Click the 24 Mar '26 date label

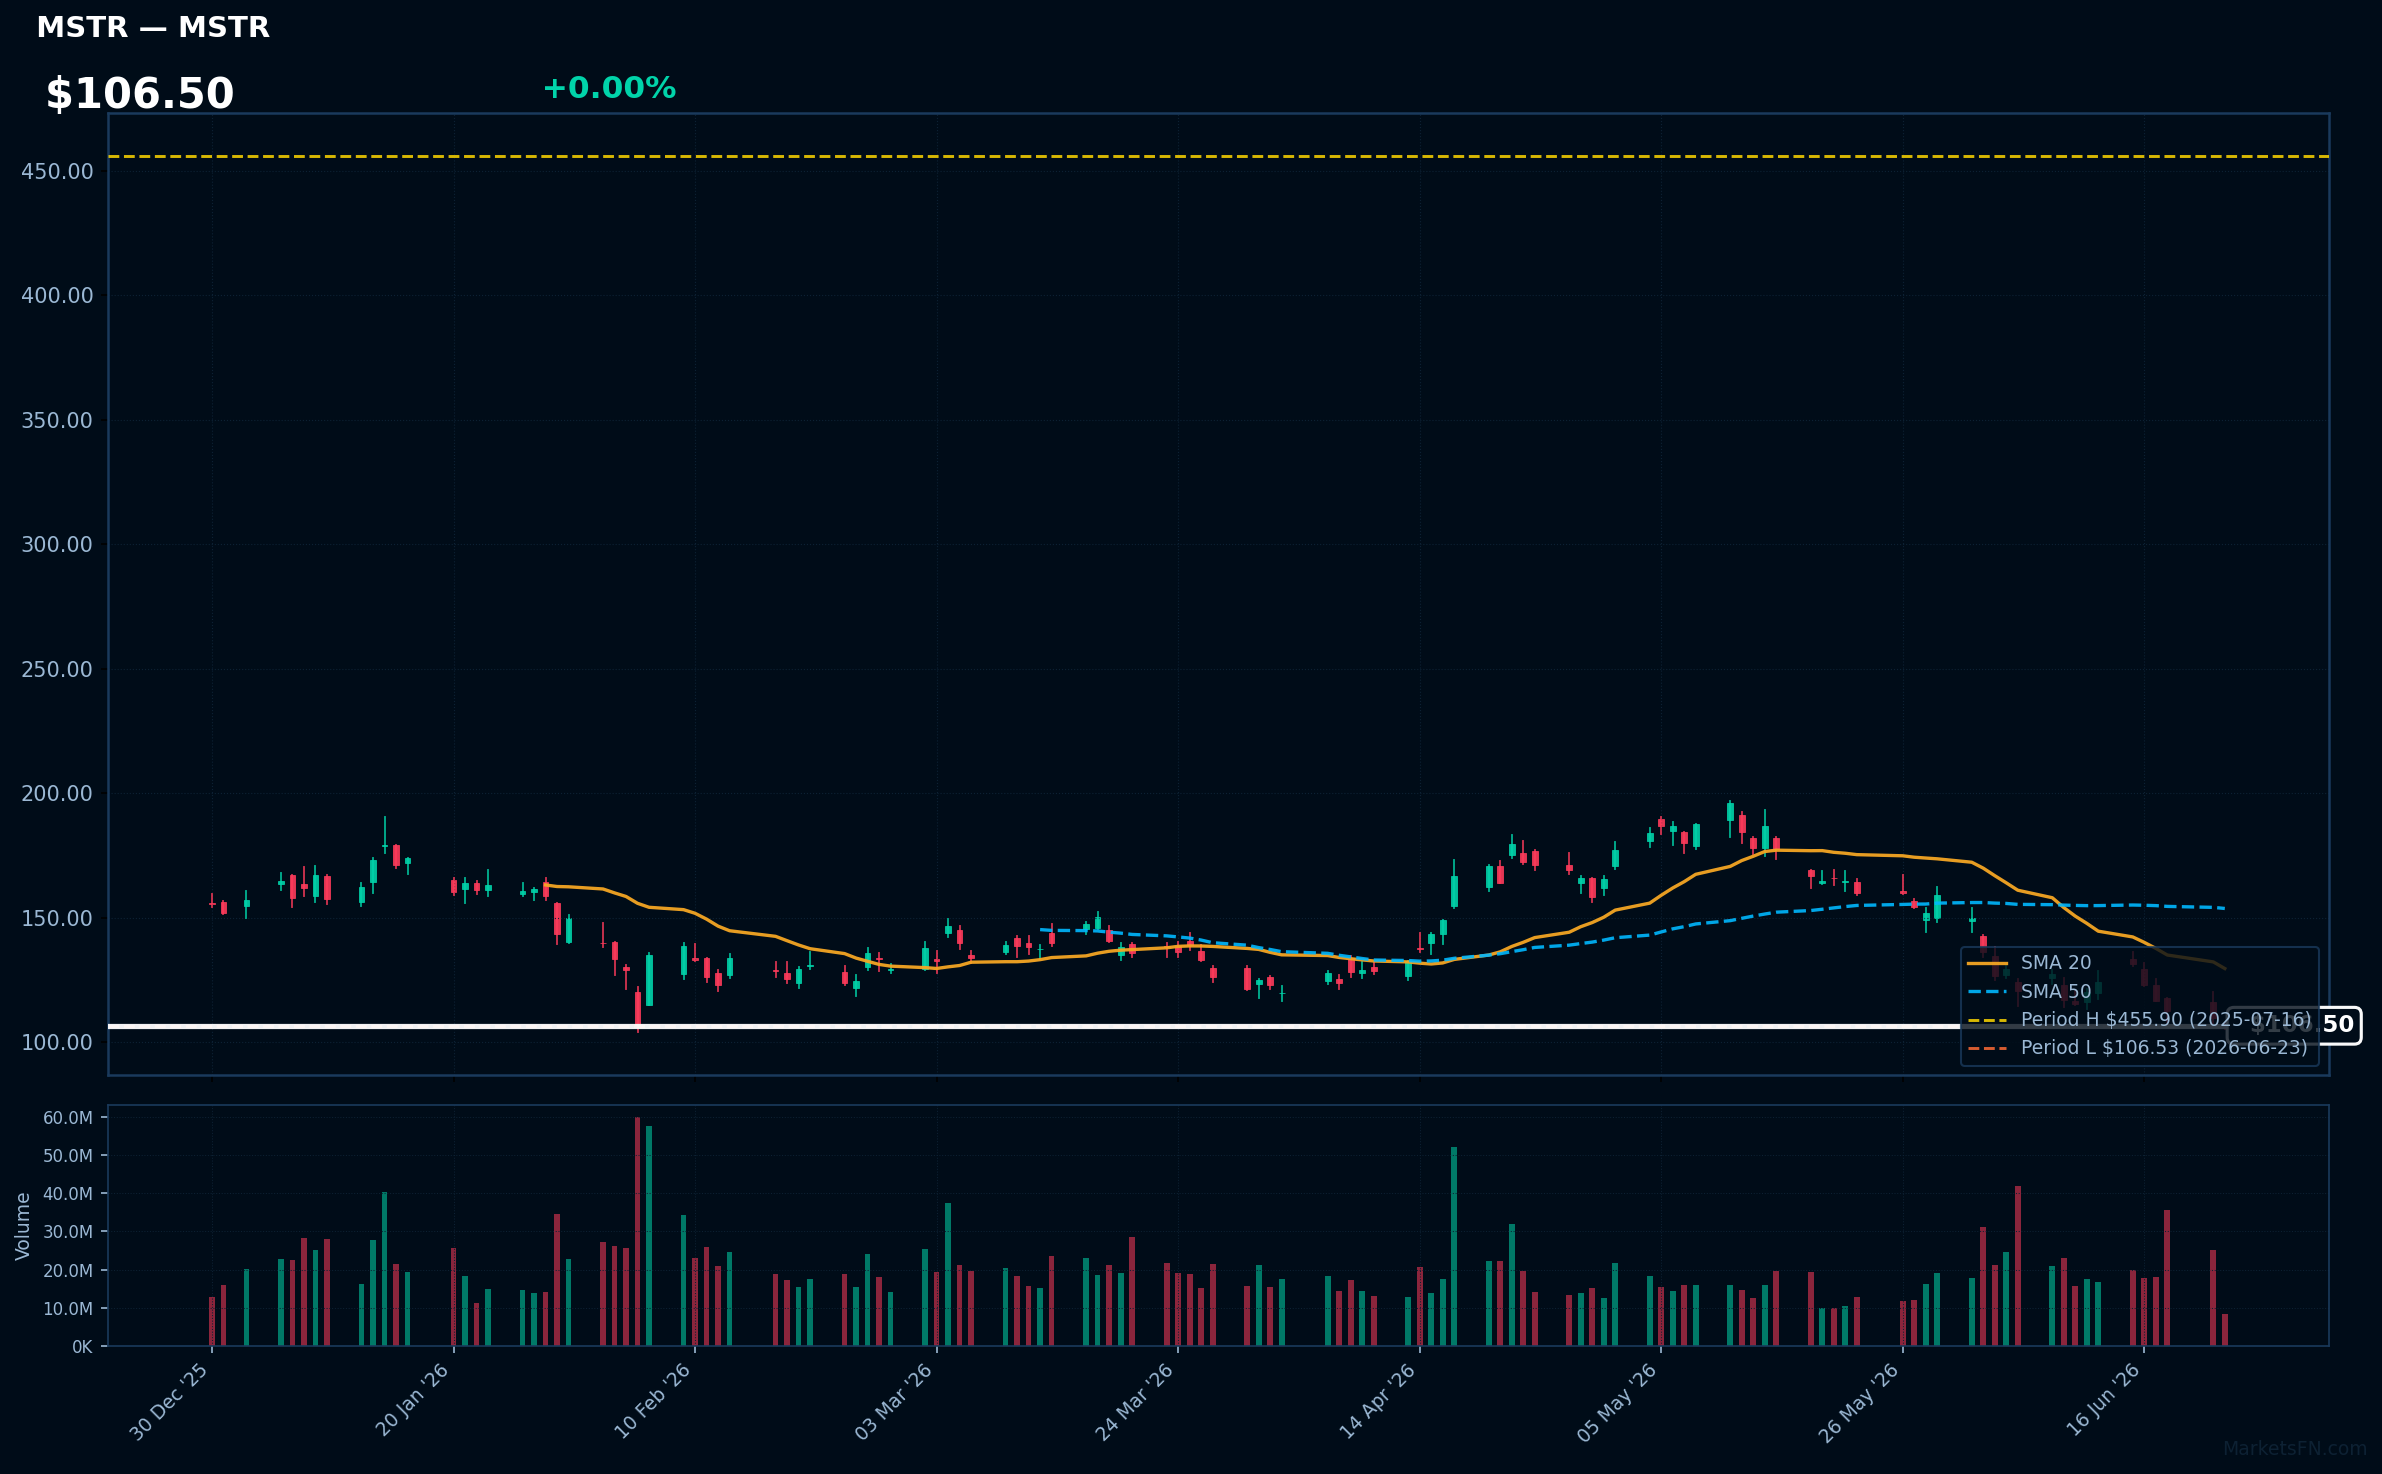point(1135,1402)
